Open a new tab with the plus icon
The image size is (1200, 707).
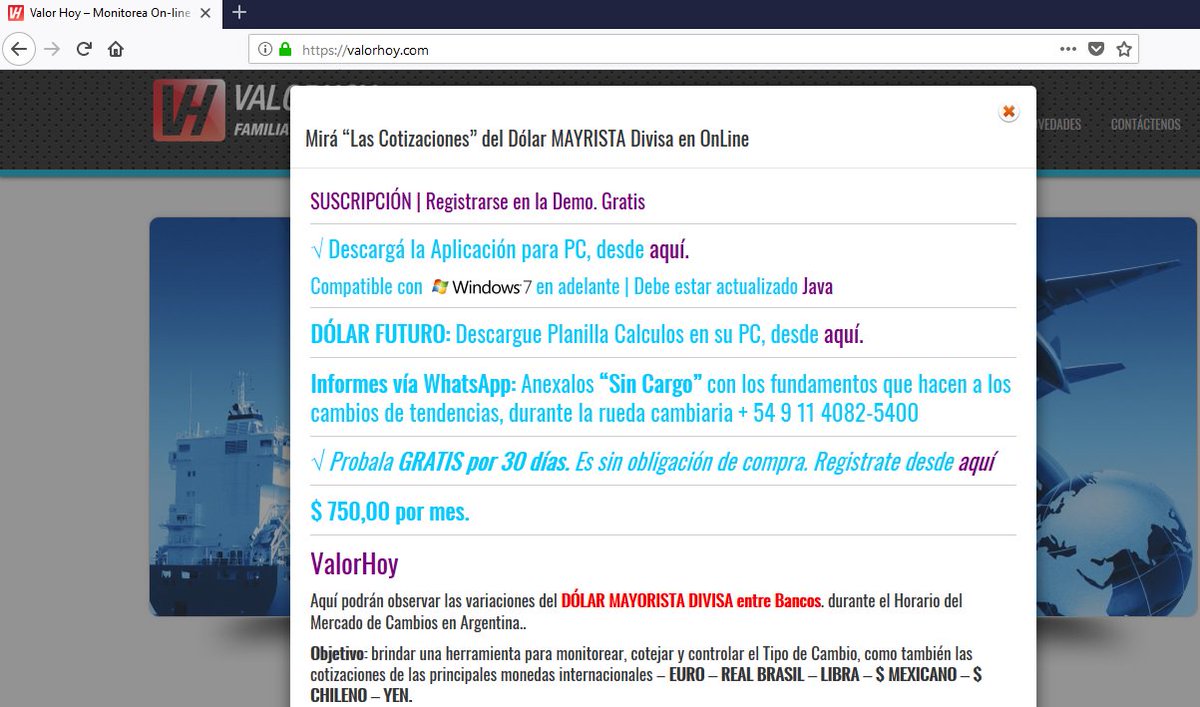(239, 13)
